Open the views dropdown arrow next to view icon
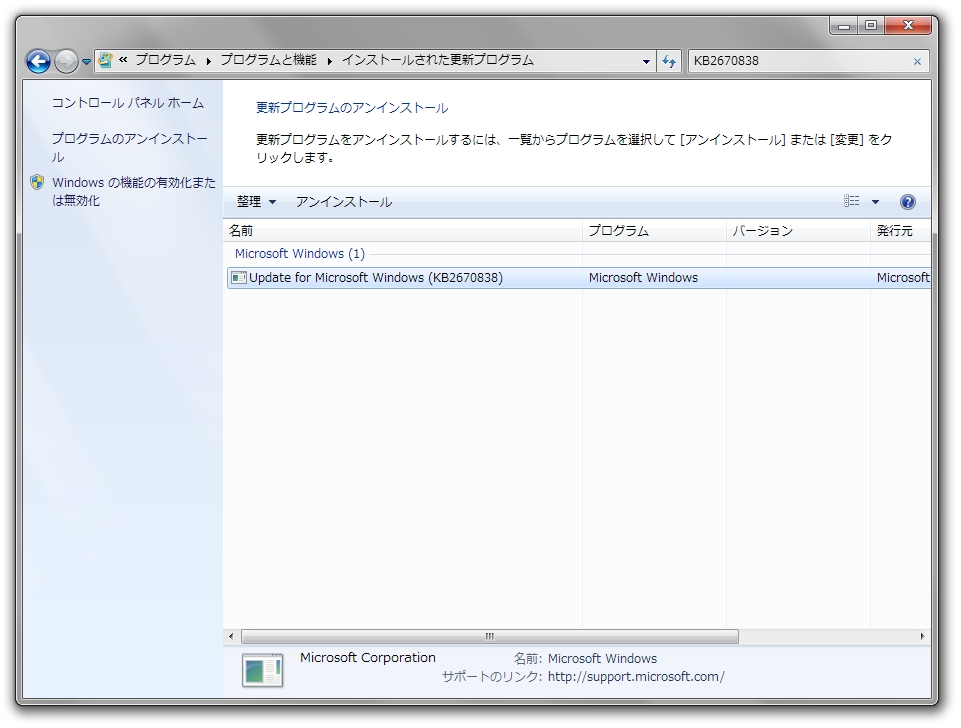The width and height of the screenshot is (961, 728). (x=874, y=201)
